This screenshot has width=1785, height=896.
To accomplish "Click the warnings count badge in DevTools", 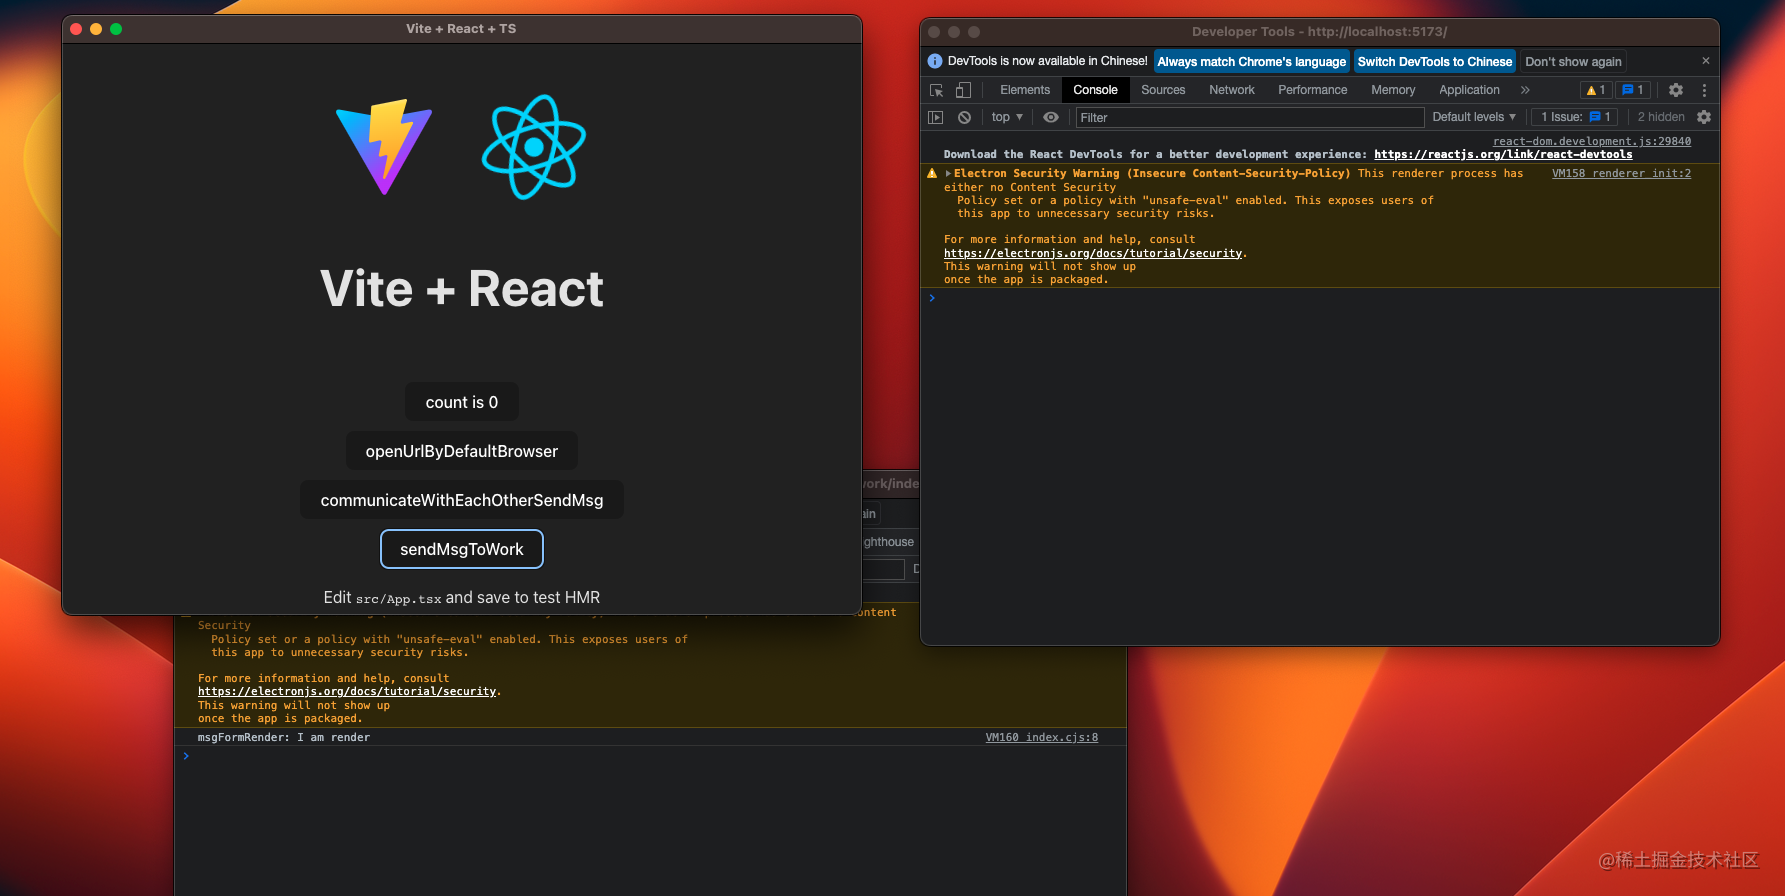I will click(x=1596, y=90).
